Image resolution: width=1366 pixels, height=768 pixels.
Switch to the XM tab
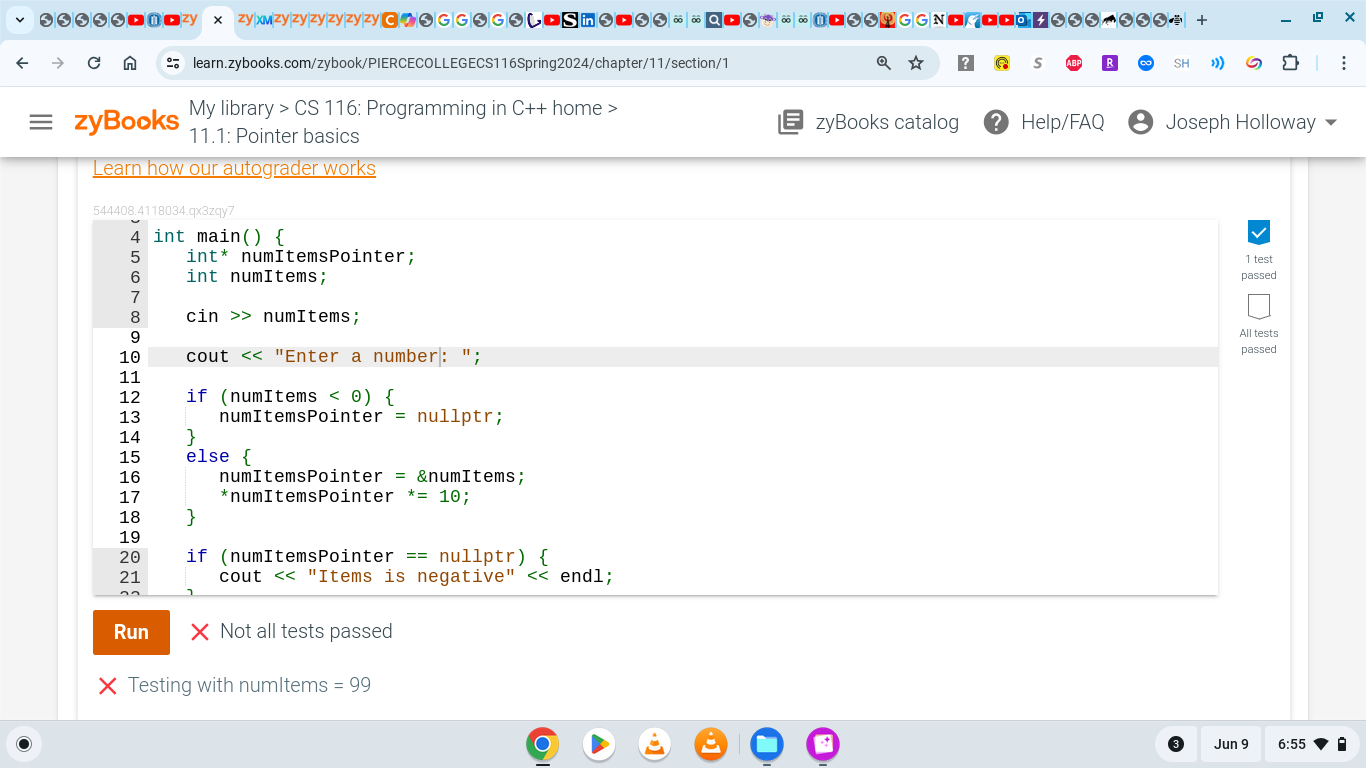point(264,20)
